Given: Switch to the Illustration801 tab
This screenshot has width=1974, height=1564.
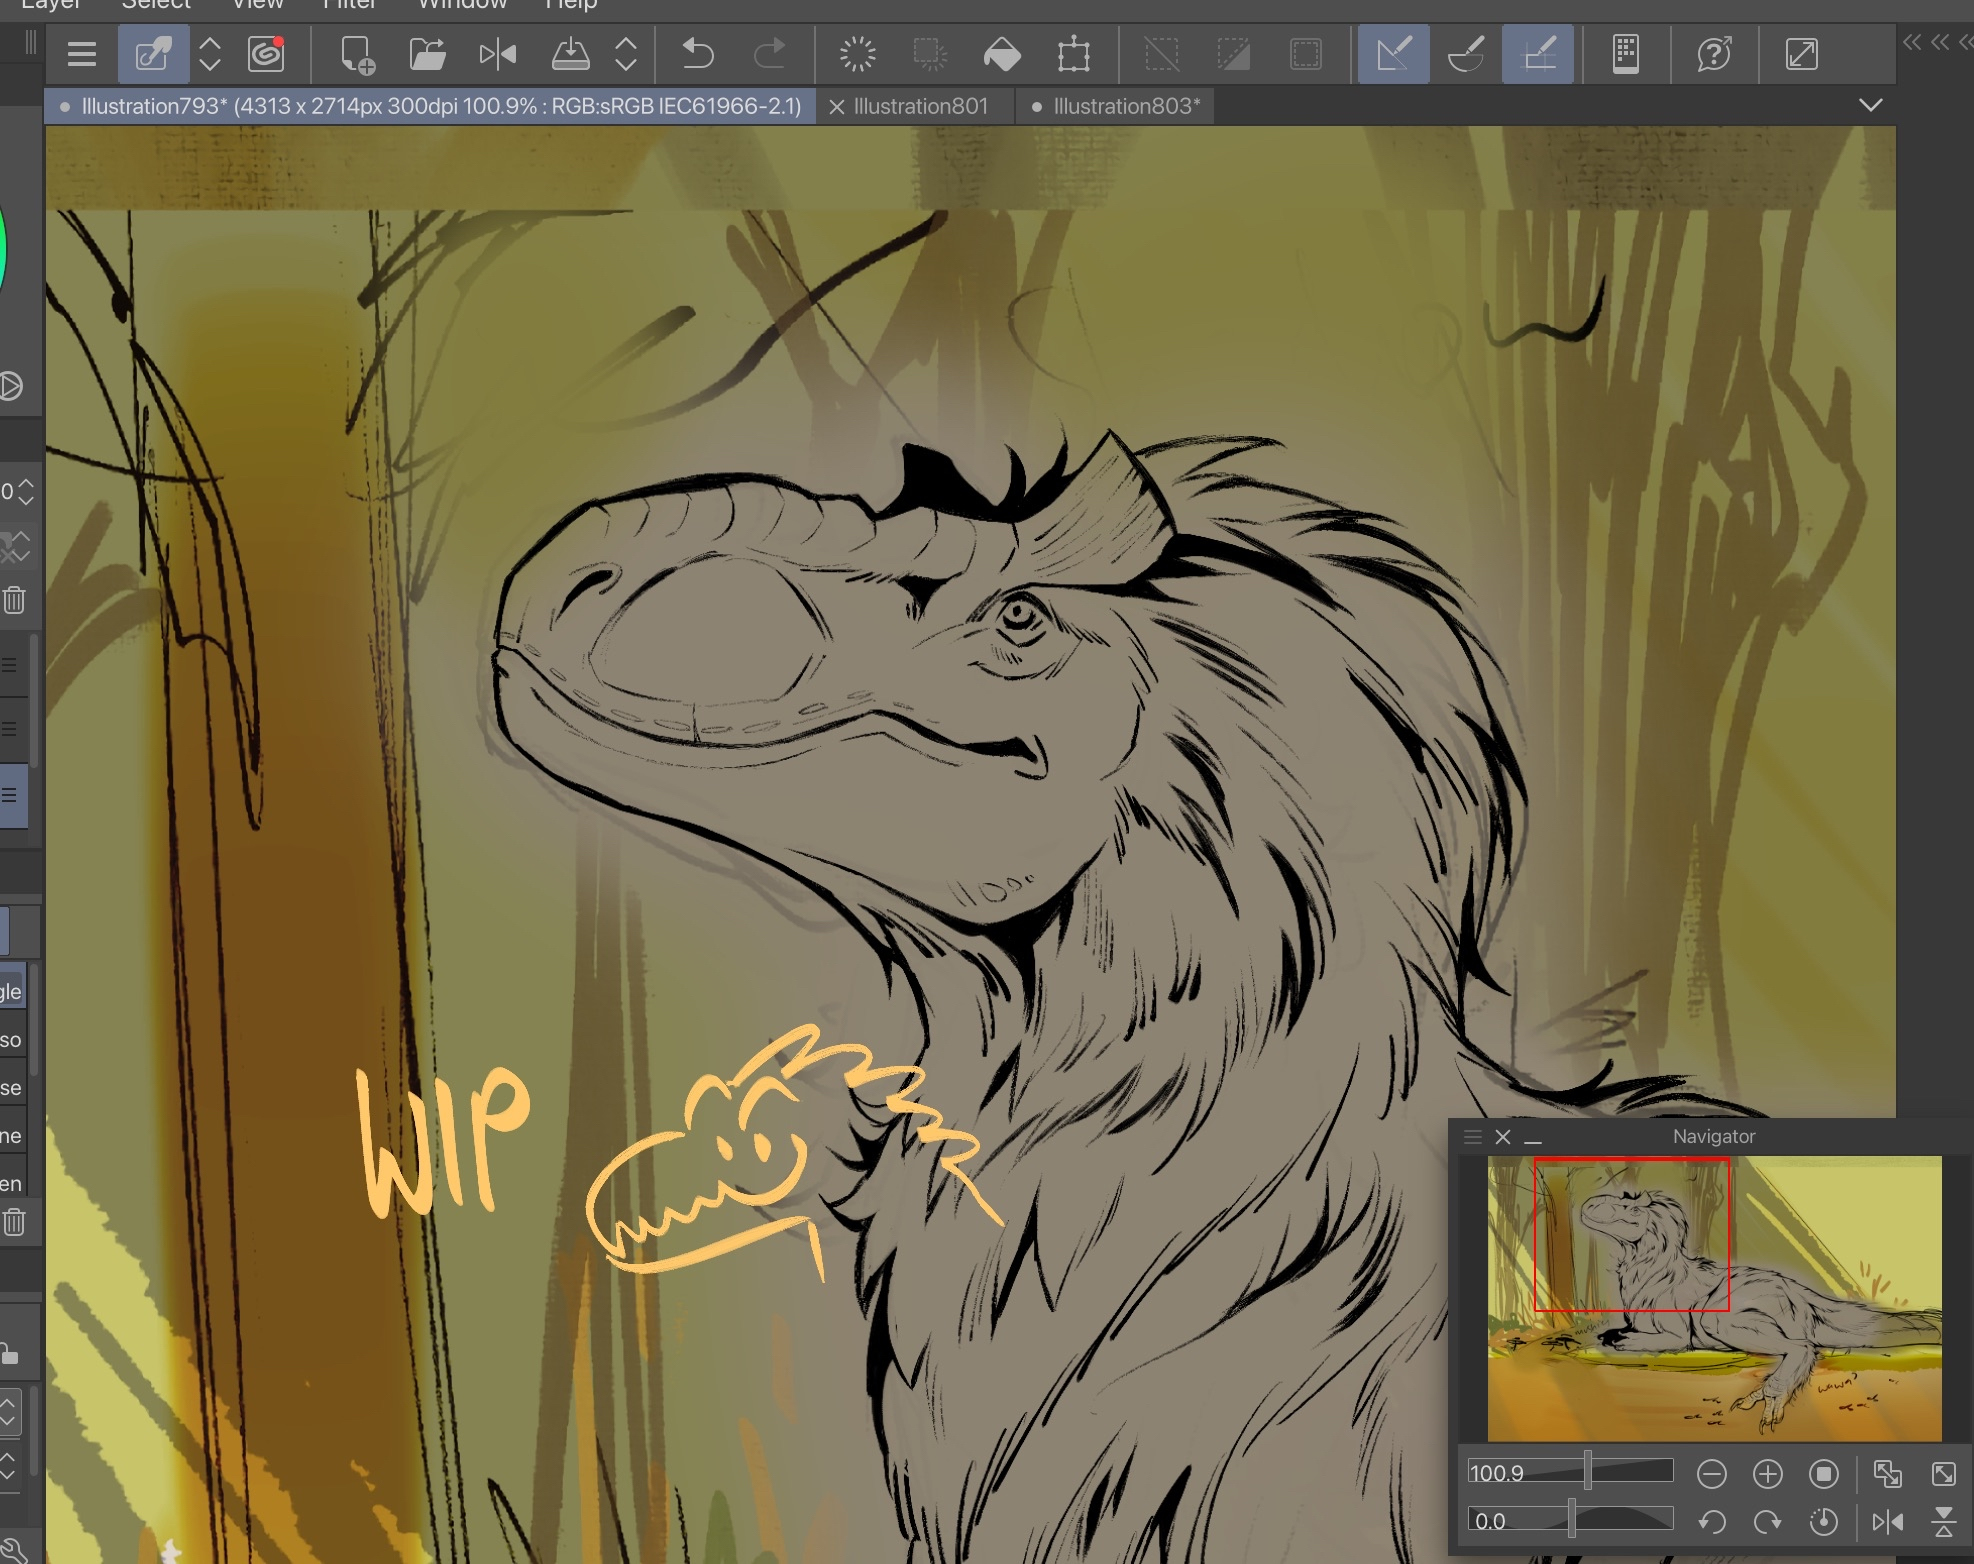Looking at the screenshot, I should pyautogui.click(x=920, y=106).
